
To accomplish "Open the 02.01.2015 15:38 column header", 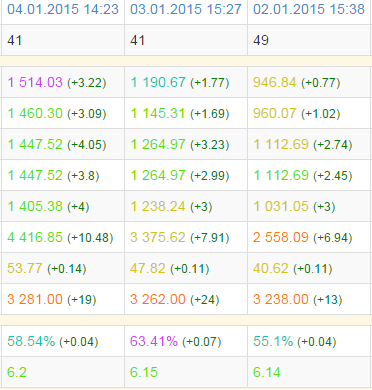I will 309,9.
